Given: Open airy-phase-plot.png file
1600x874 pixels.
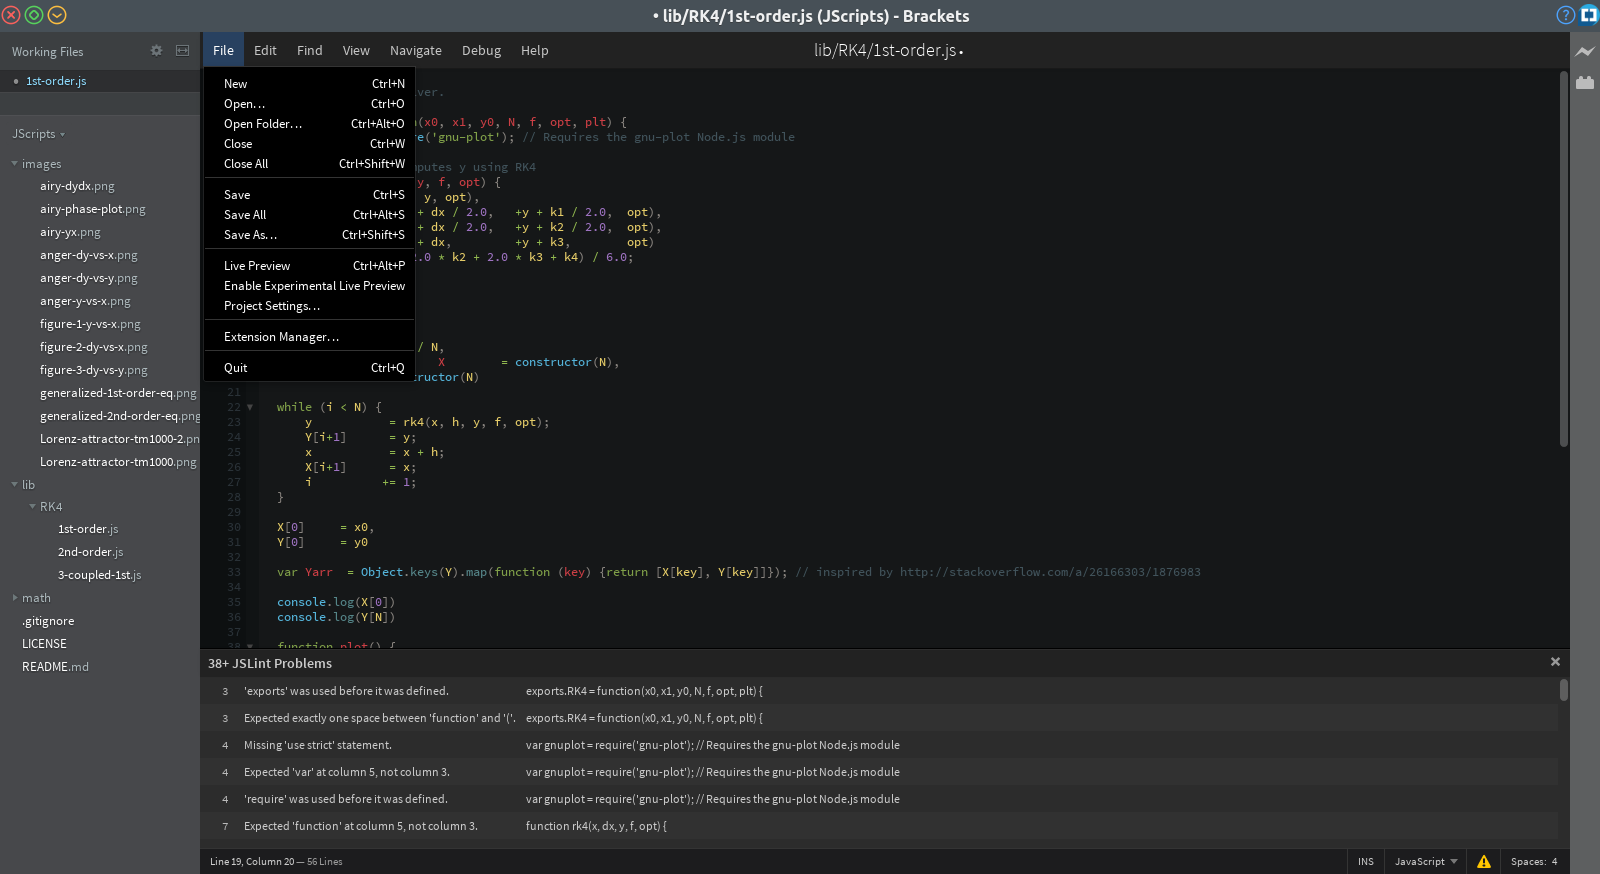Looking at the screenshot, I should pos(93,209).
